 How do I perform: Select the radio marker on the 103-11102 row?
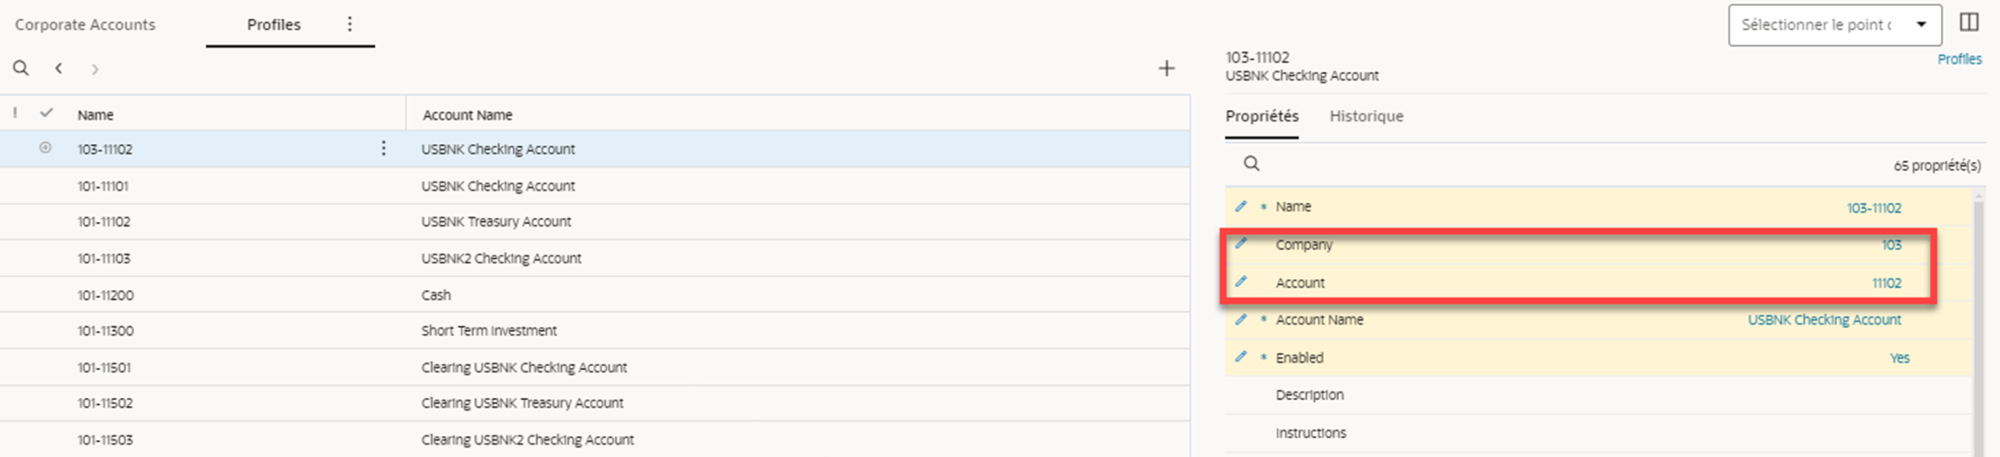click(x=45, y=148)
